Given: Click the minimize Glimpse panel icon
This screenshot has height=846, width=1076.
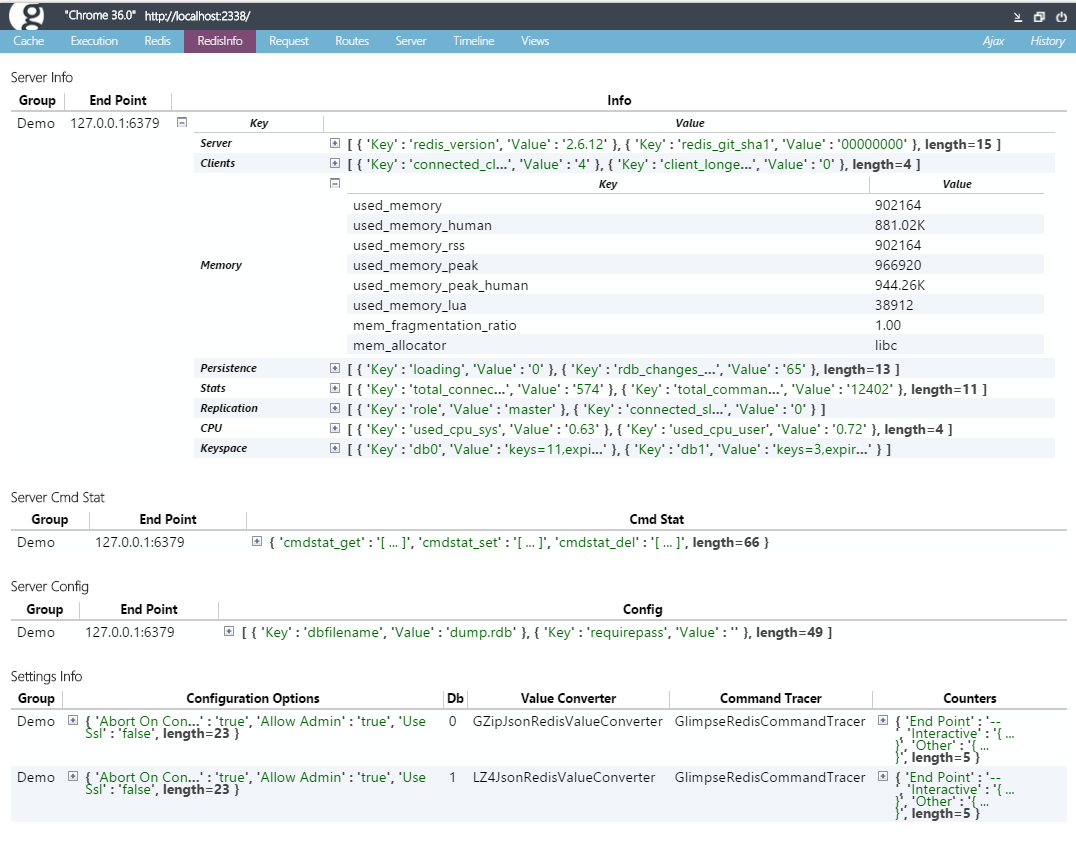Looking at the screenshot, I should click(1018, 17).
